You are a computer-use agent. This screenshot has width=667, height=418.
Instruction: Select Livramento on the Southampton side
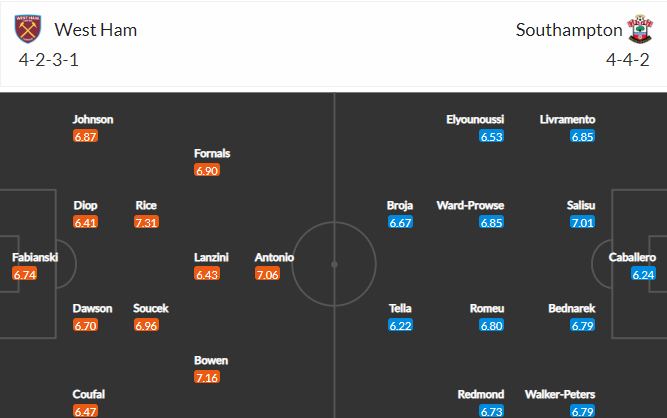click(x=567, y=119)
